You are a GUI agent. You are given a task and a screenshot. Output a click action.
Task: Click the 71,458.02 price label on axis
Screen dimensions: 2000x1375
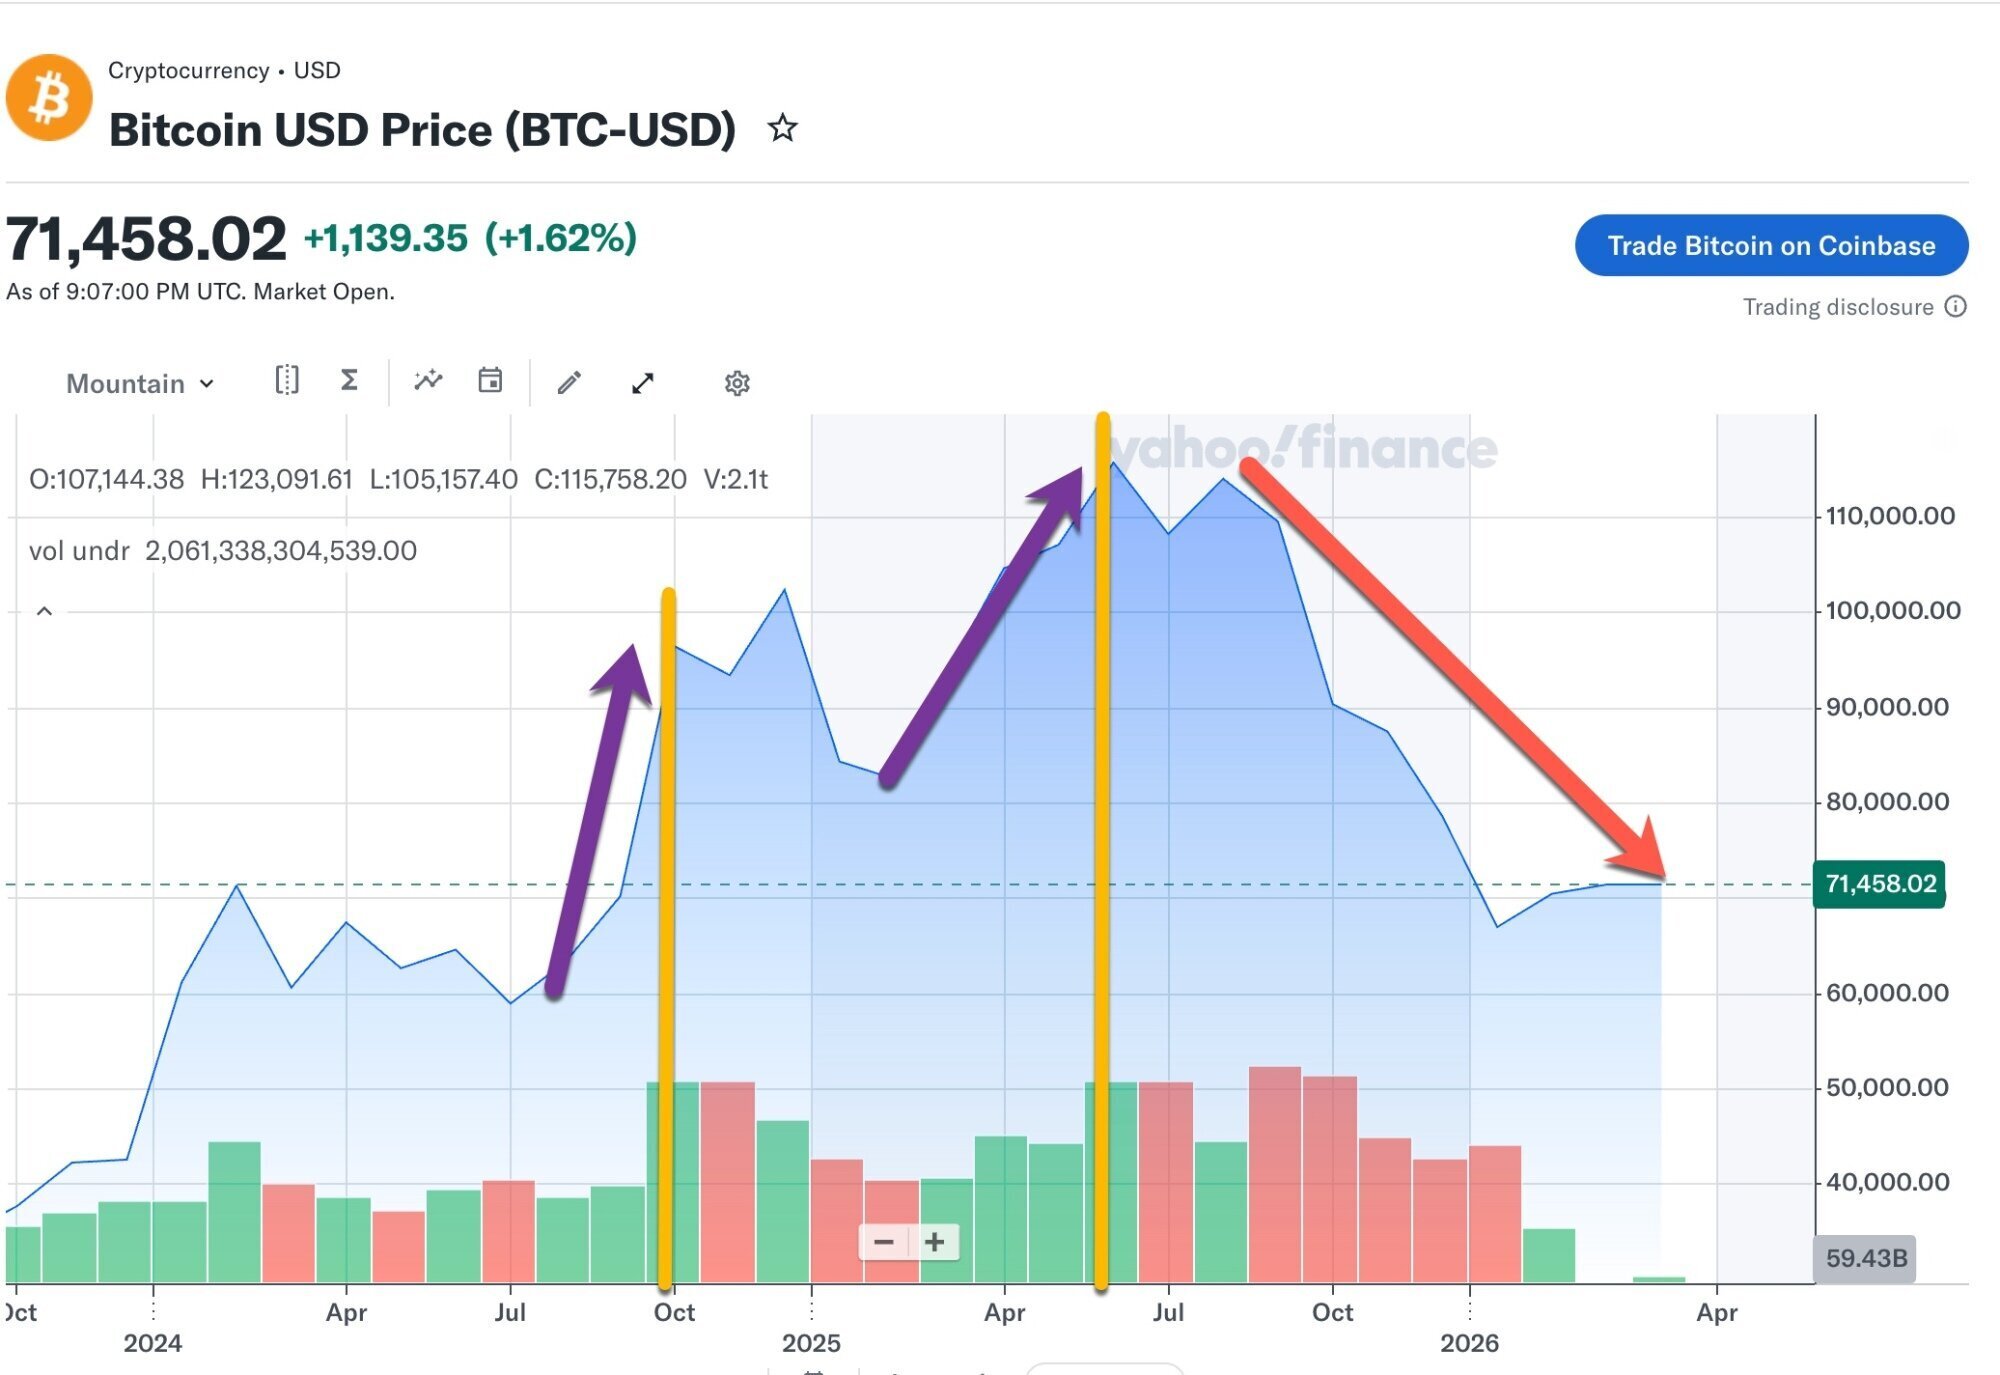tap(1879, 884)
